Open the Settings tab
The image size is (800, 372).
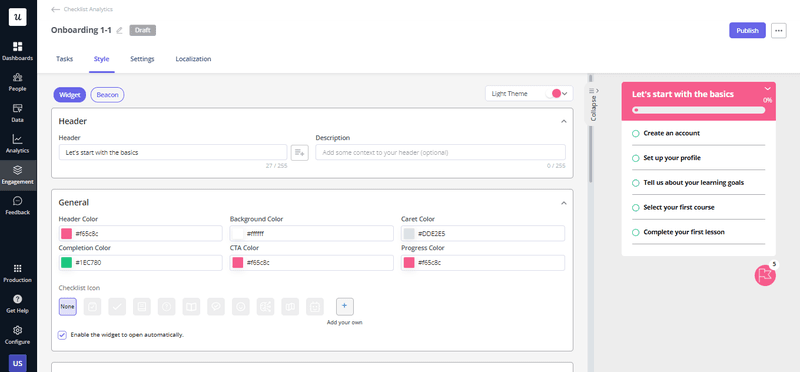coord(142,59)
